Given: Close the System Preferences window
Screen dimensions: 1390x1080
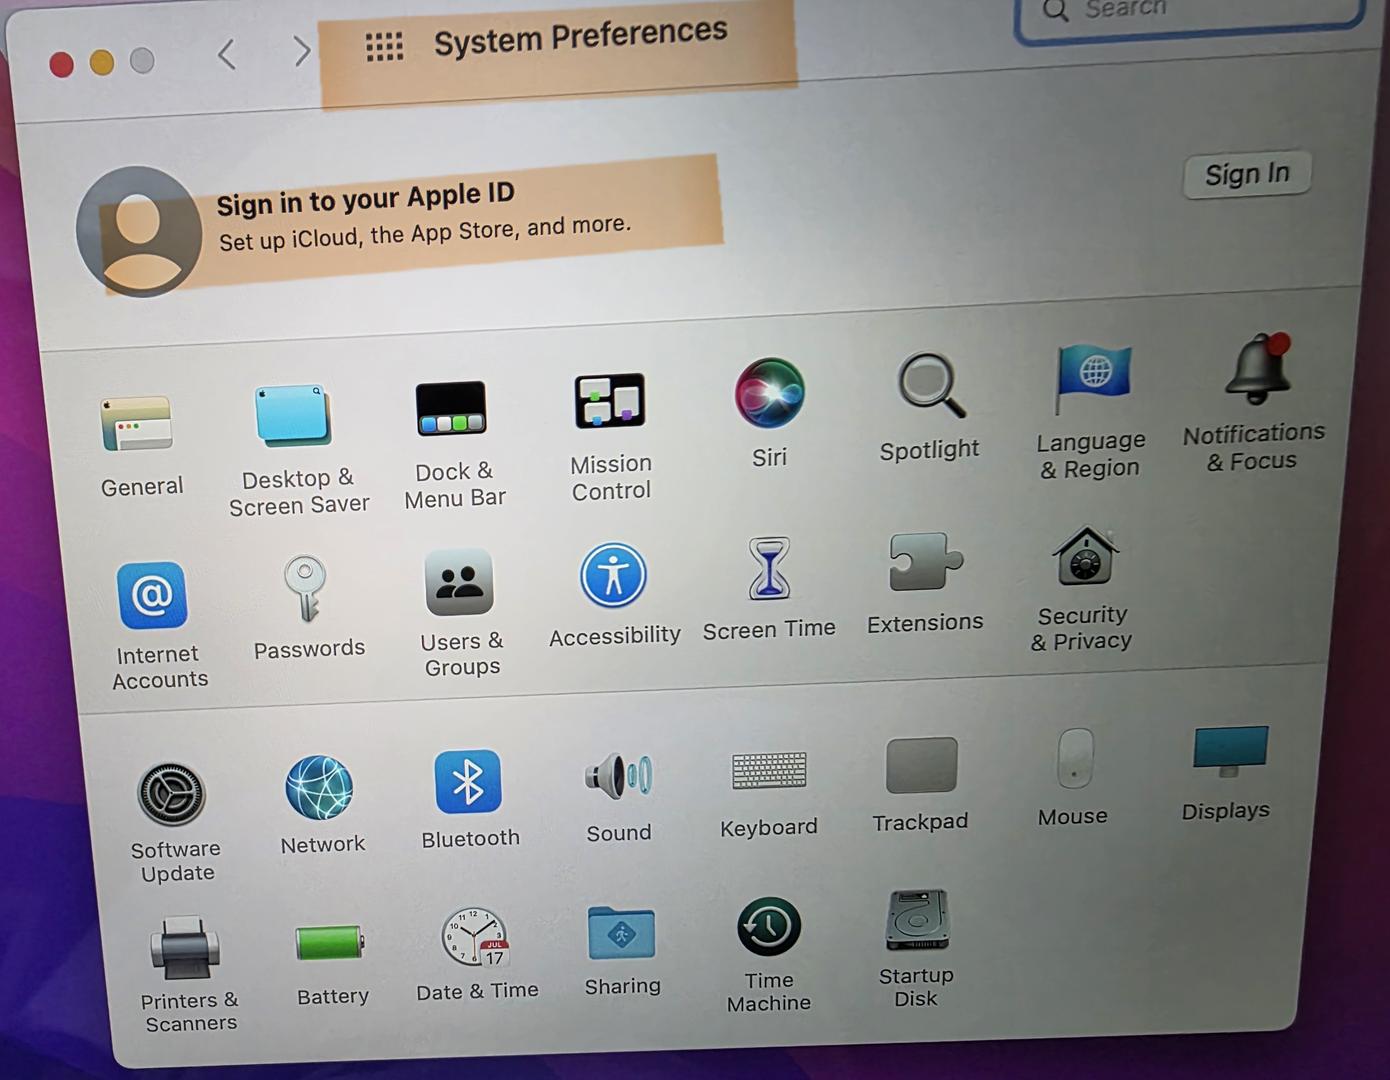Looking at the screenshot, I should (61, 64).
